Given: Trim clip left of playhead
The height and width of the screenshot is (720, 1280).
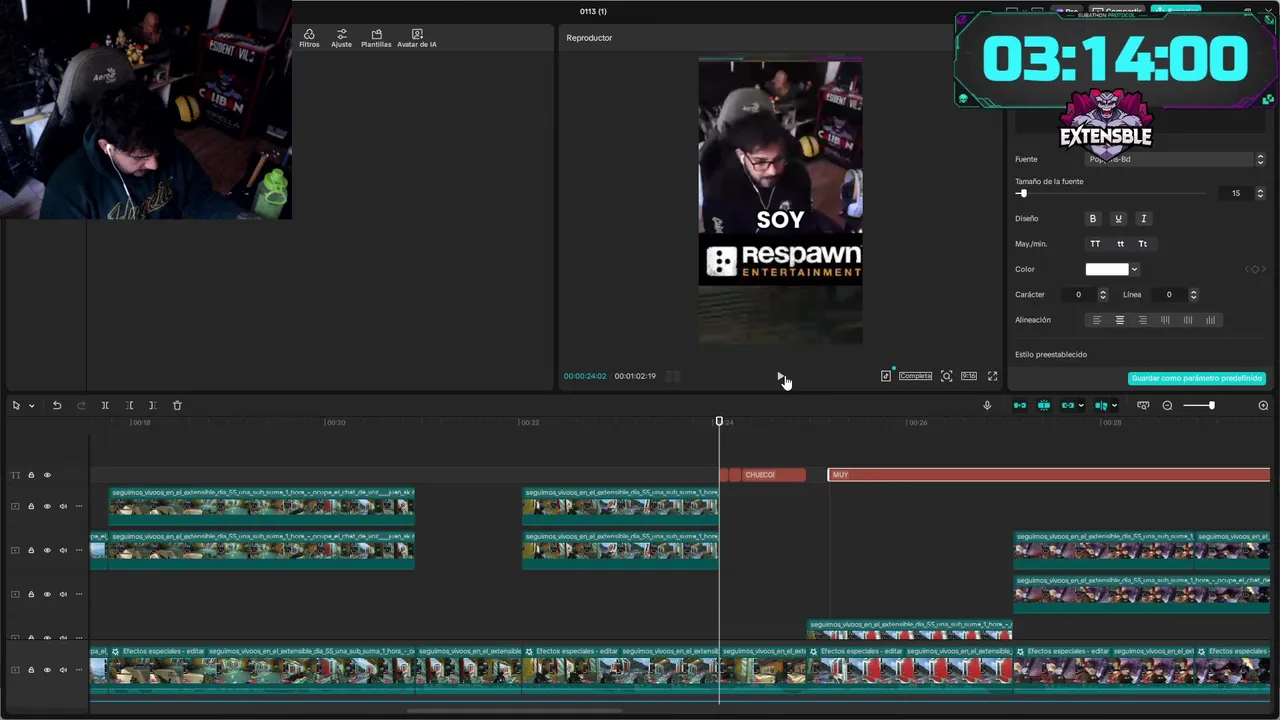Looking at the screenshot, I should pyautogui.click(x=129, y=405).
